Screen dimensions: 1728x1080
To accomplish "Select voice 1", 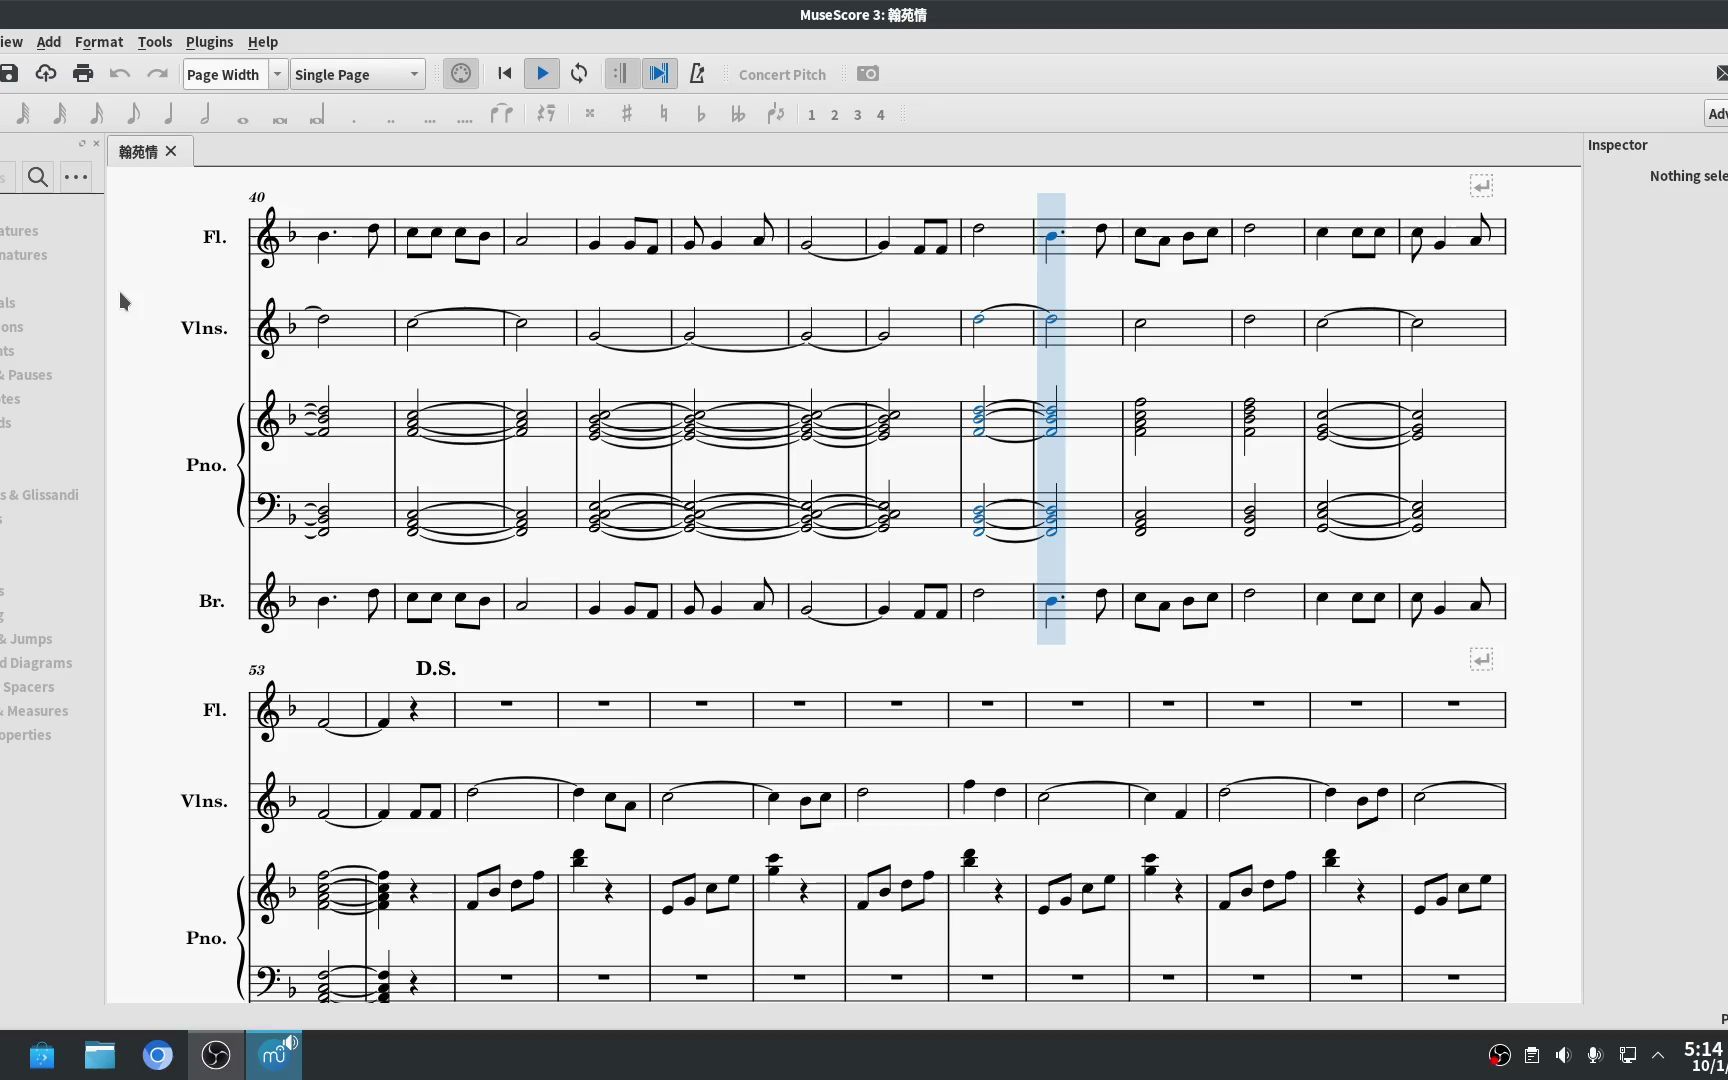I will click(x=811, y=115).
